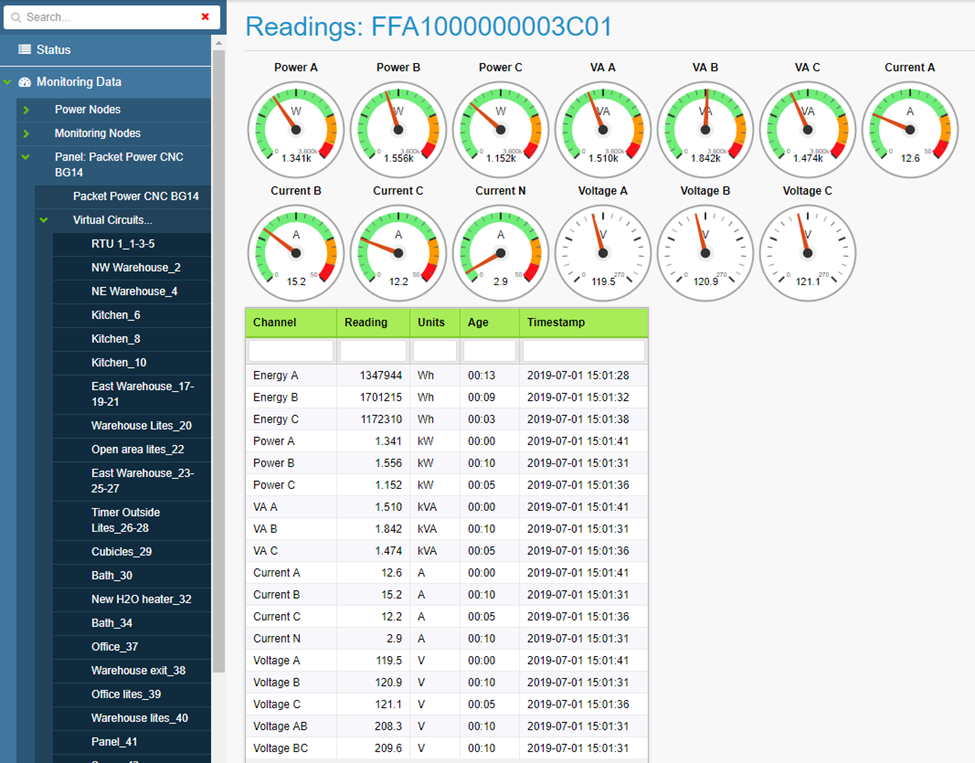
Task: Collapse the Panel: Packet Power CNC BG14 node
Action: point(27,158)
